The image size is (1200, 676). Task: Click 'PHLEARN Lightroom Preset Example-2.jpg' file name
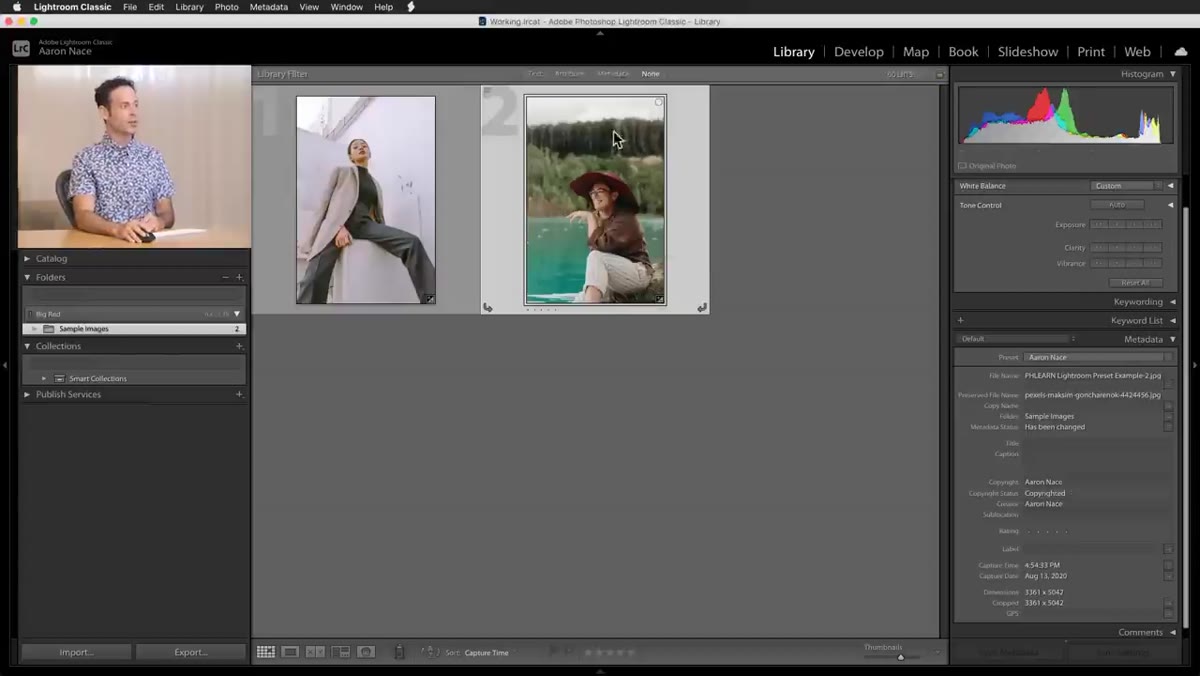(1093, 376)
